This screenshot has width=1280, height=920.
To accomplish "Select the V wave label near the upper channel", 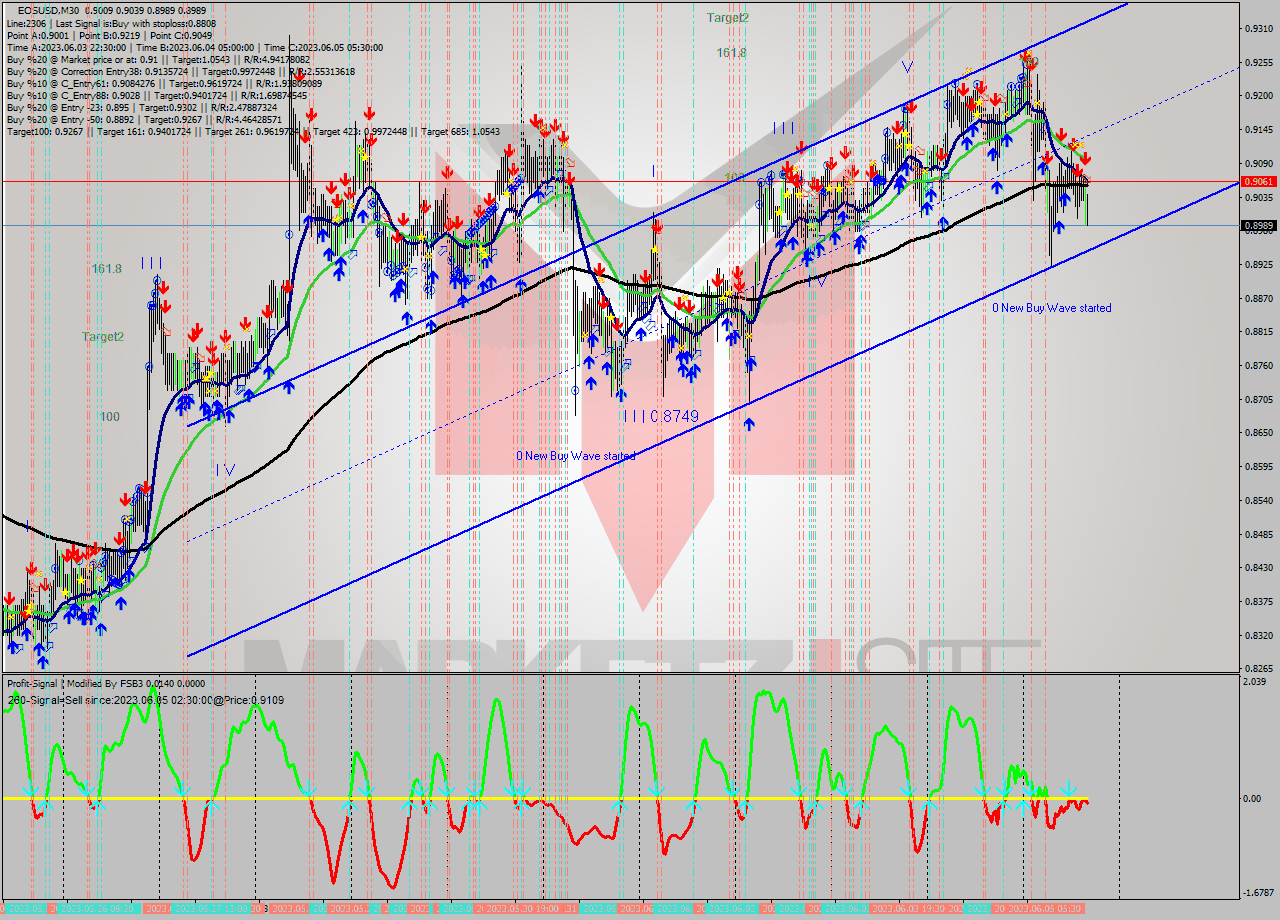I will pyautogui.click(x=906, y=67).
